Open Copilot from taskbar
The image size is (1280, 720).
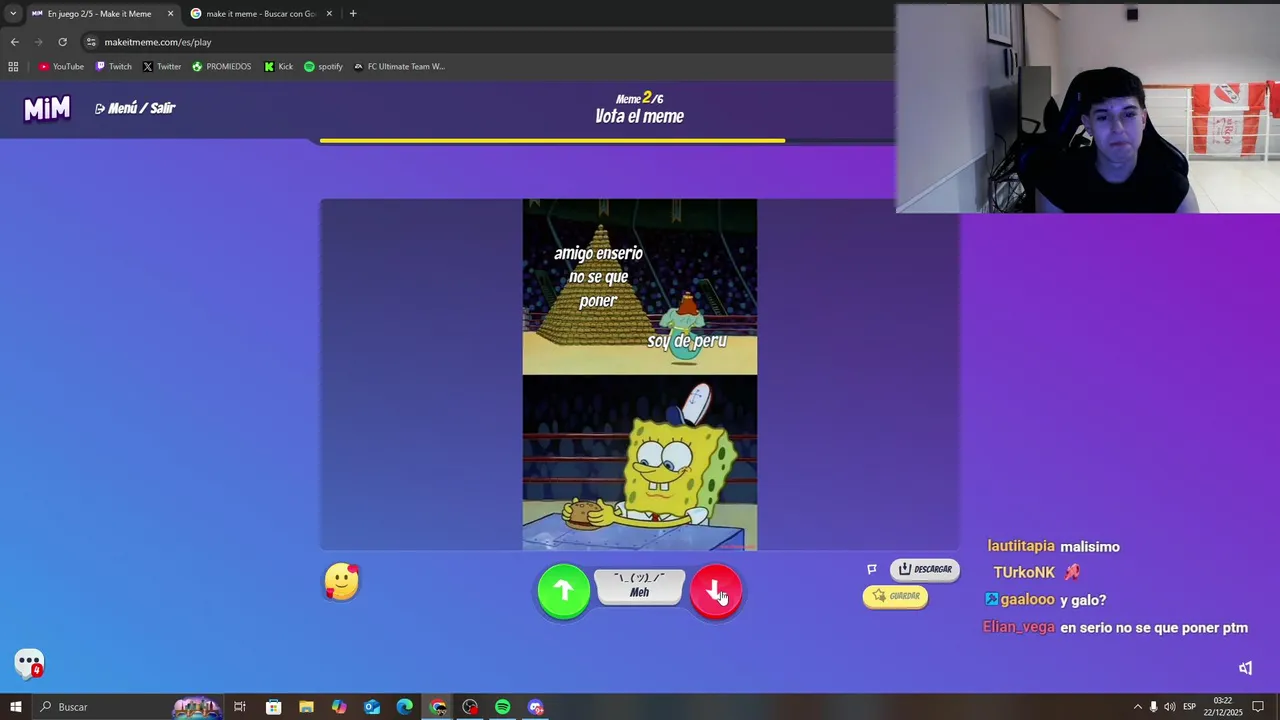(339, 707)
